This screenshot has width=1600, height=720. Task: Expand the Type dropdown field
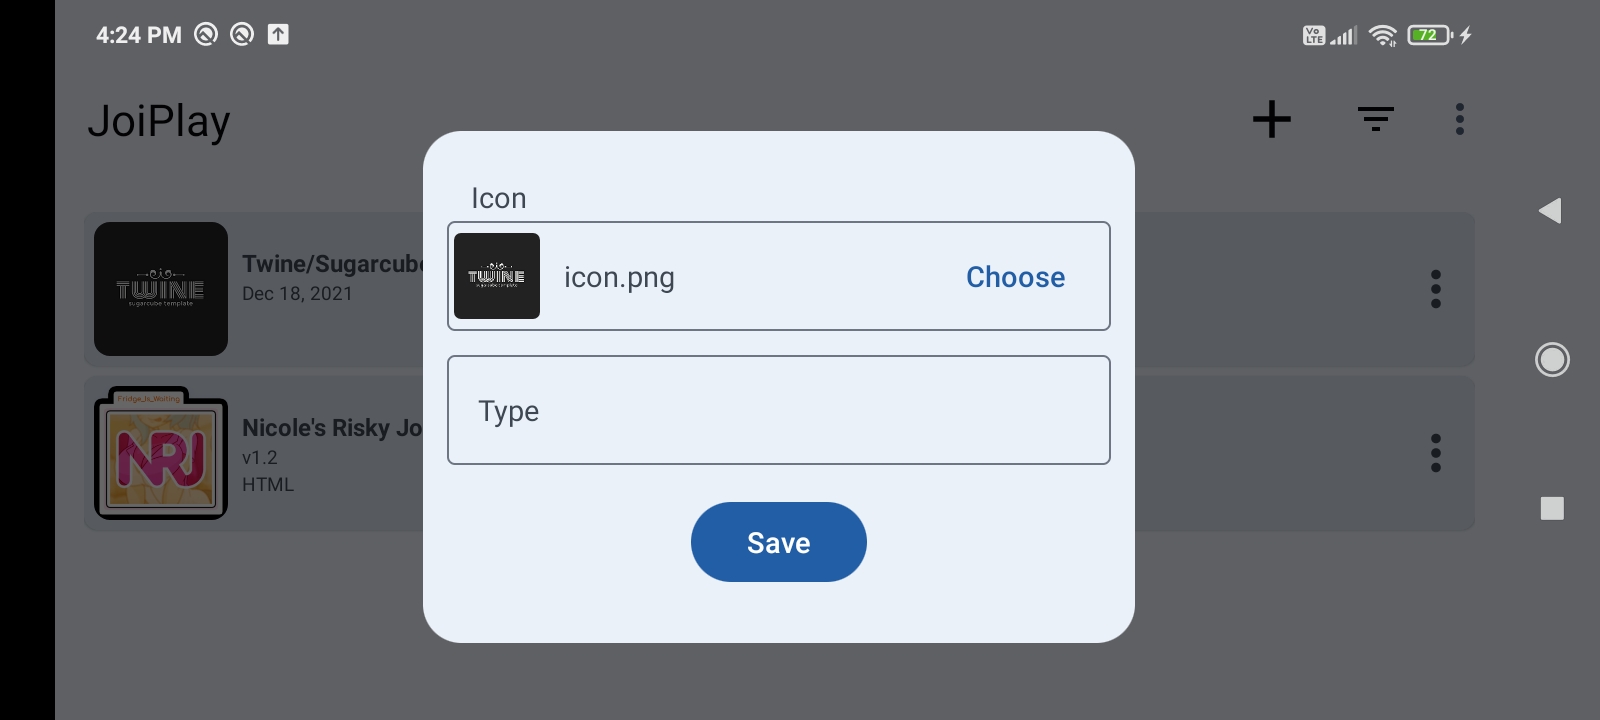(778, 410)
